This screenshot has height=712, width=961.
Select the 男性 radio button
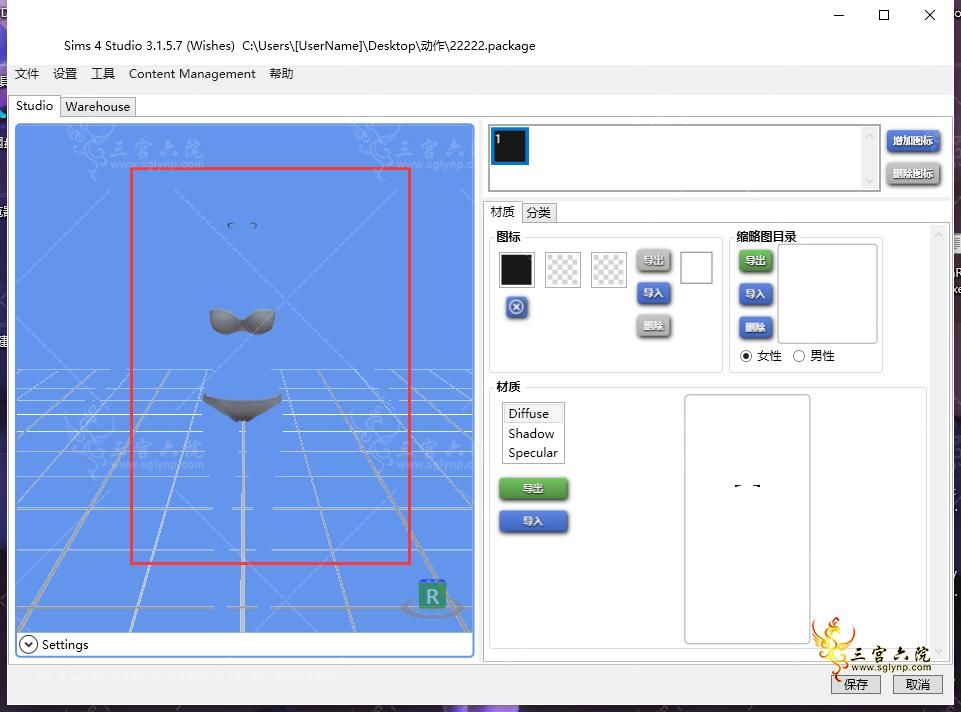point(799,356)
